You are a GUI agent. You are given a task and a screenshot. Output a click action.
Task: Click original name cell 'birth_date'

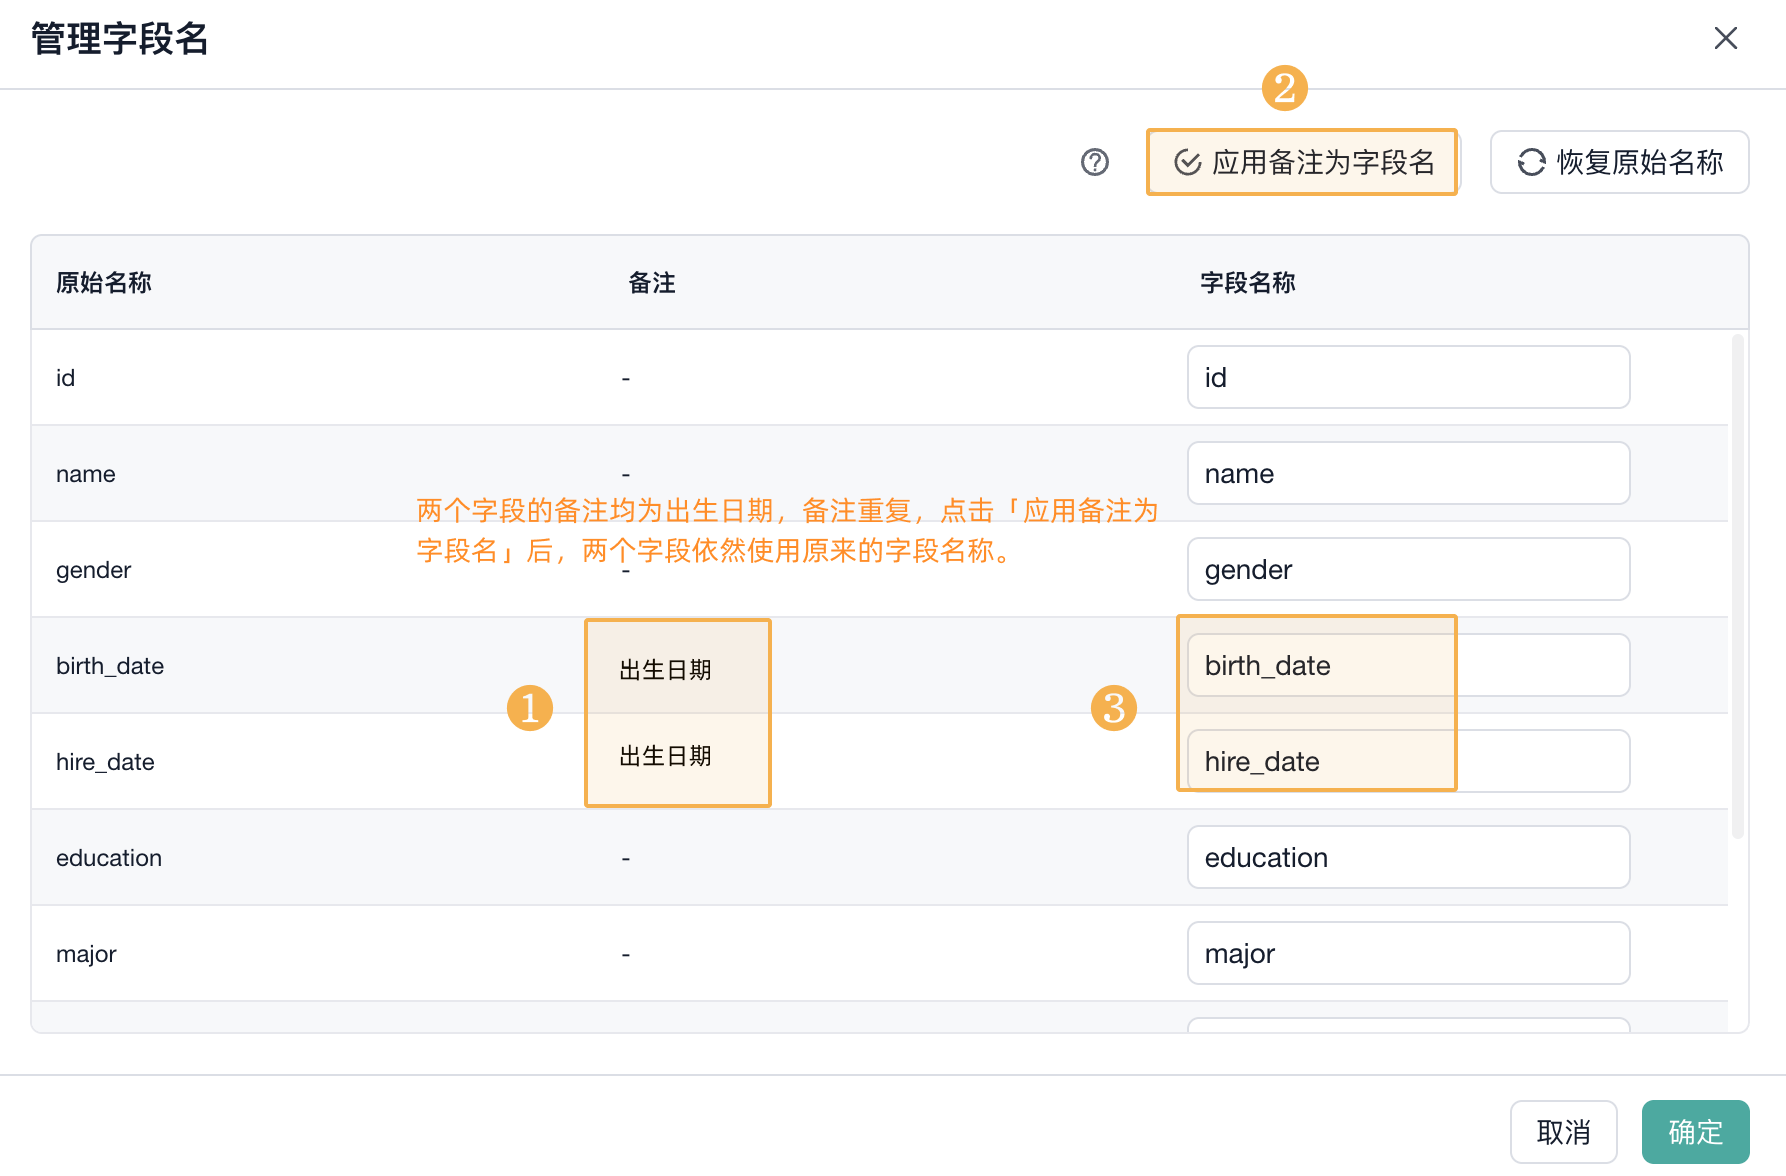click(110, 666)
